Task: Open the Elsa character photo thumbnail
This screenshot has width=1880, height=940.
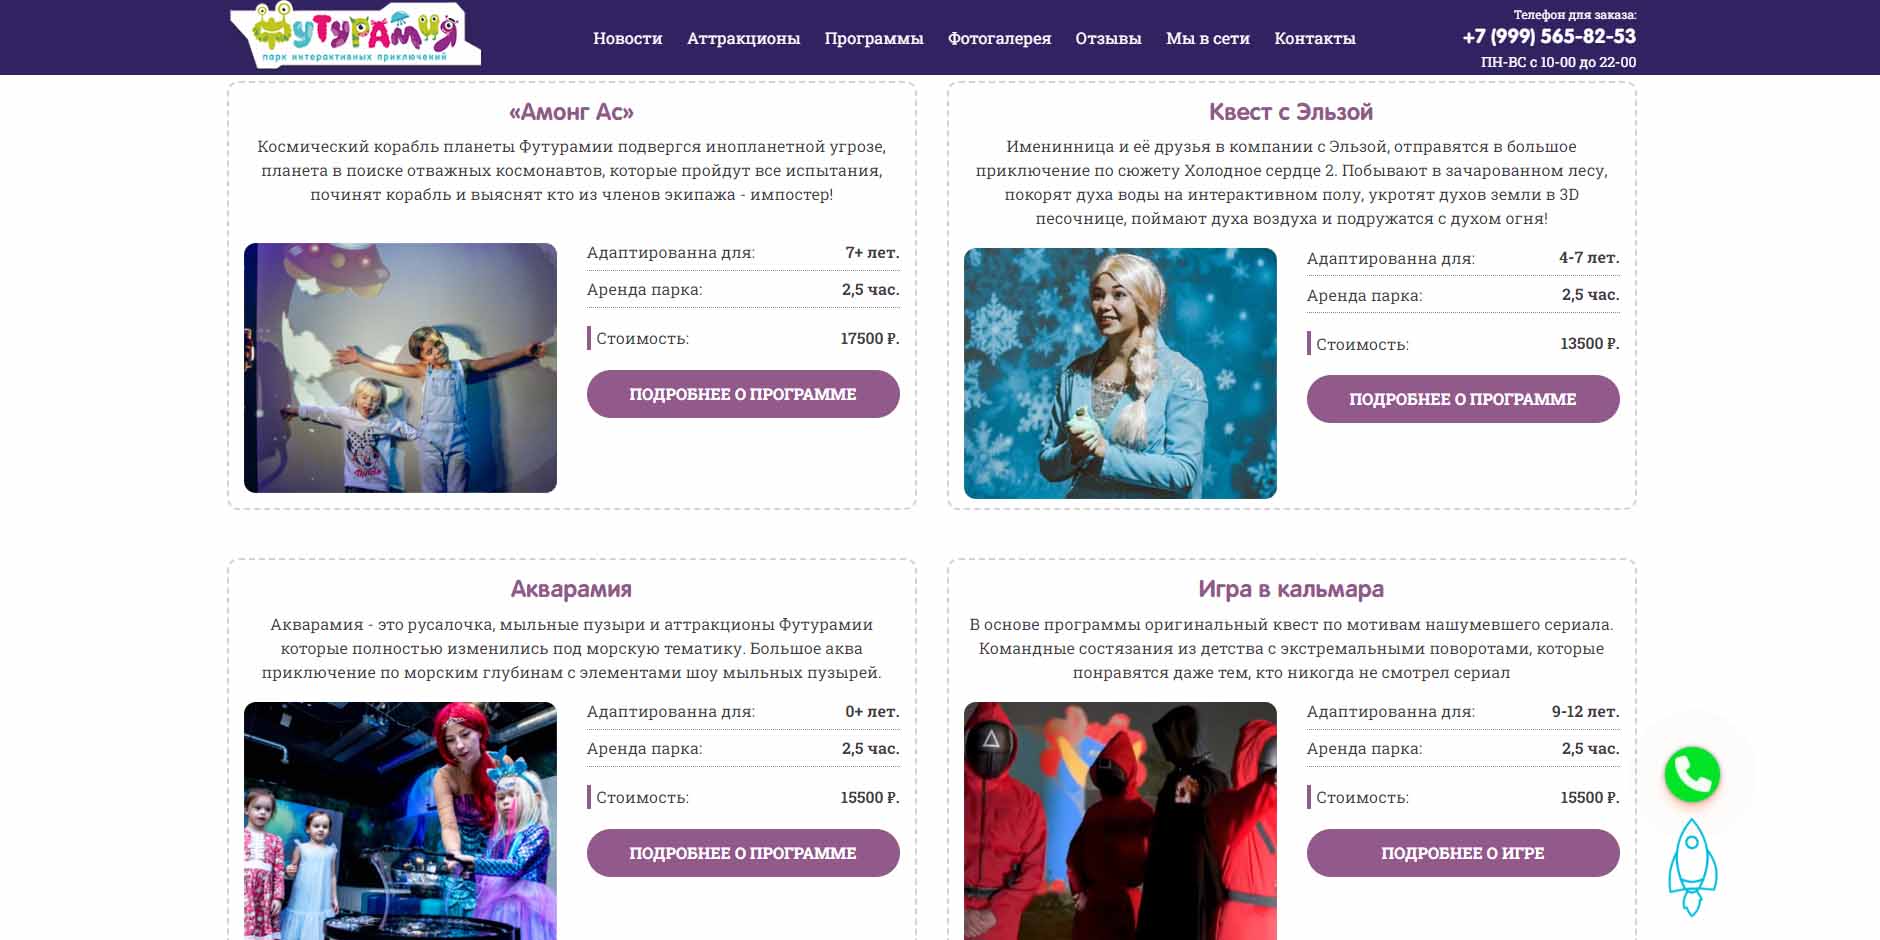Action: 1120,373
